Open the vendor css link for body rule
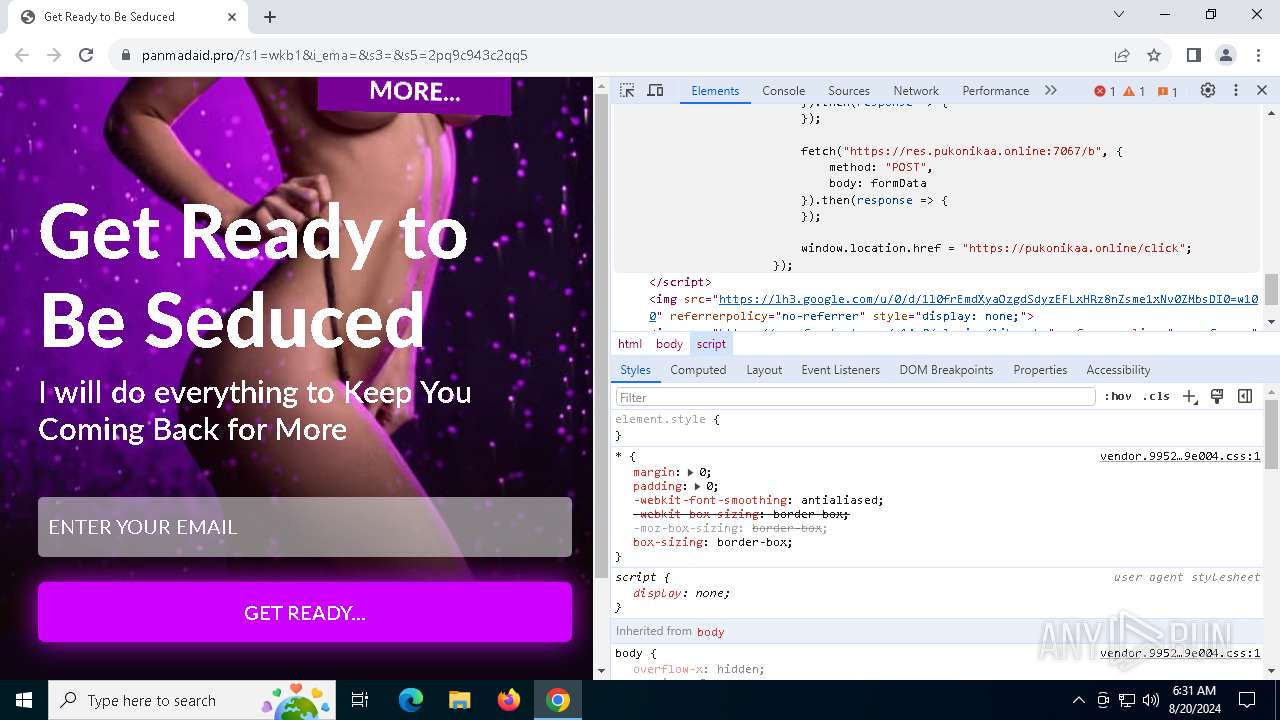Screen dimensions: 1280x720 pyautogui.click(x=1180, y=653)
